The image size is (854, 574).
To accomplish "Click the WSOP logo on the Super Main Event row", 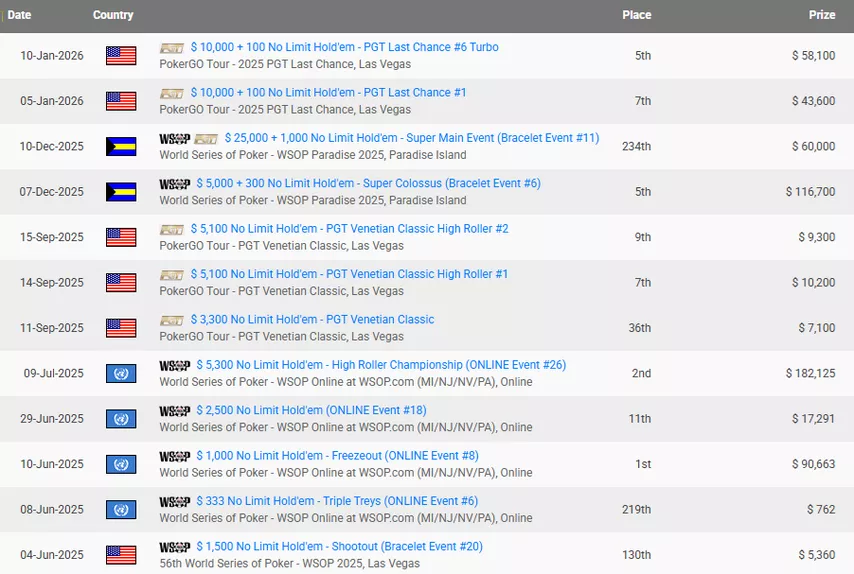I will (174, 139).
